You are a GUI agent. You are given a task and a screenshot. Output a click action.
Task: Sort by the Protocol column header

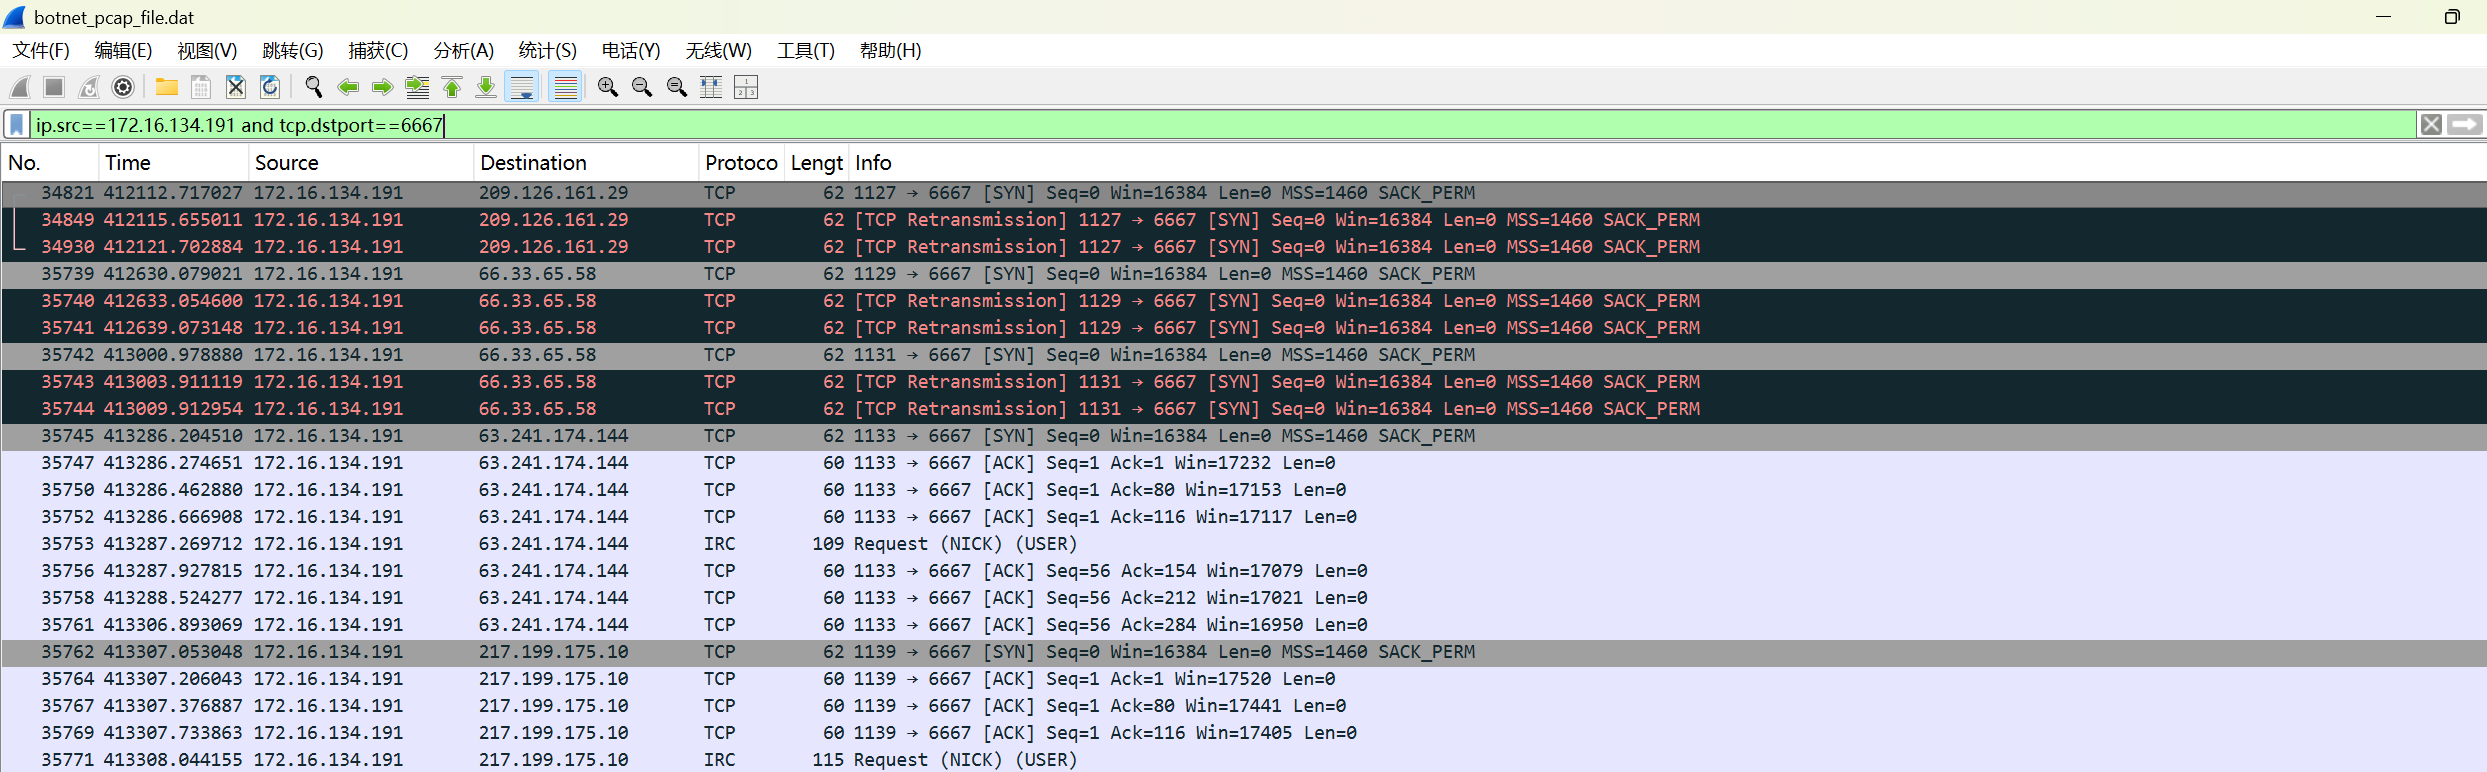(x=741, y=163)
